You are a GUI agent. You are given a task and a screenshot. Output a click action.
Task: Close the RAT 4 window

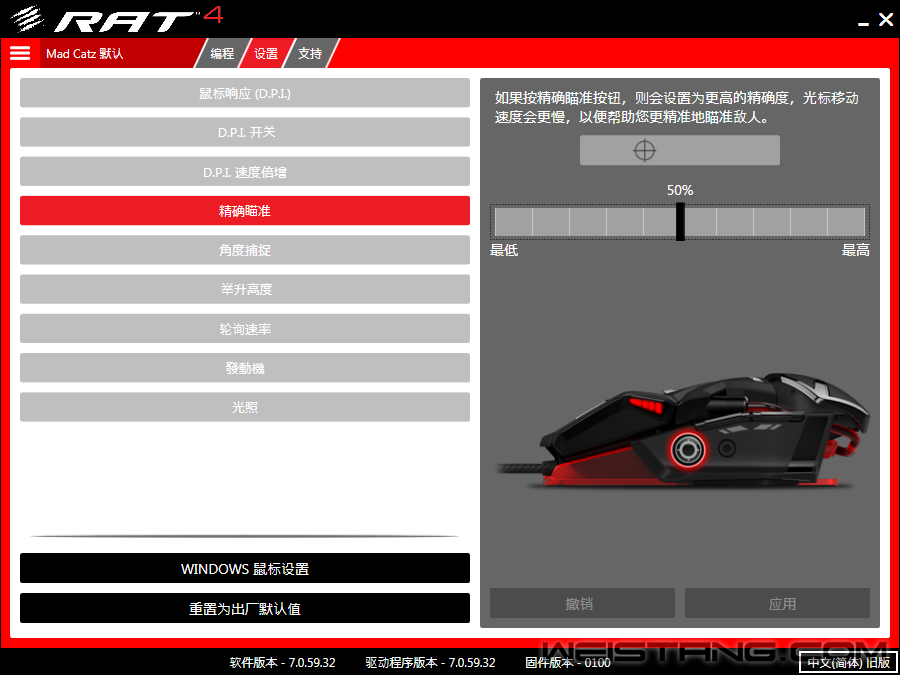click(886, 20)
